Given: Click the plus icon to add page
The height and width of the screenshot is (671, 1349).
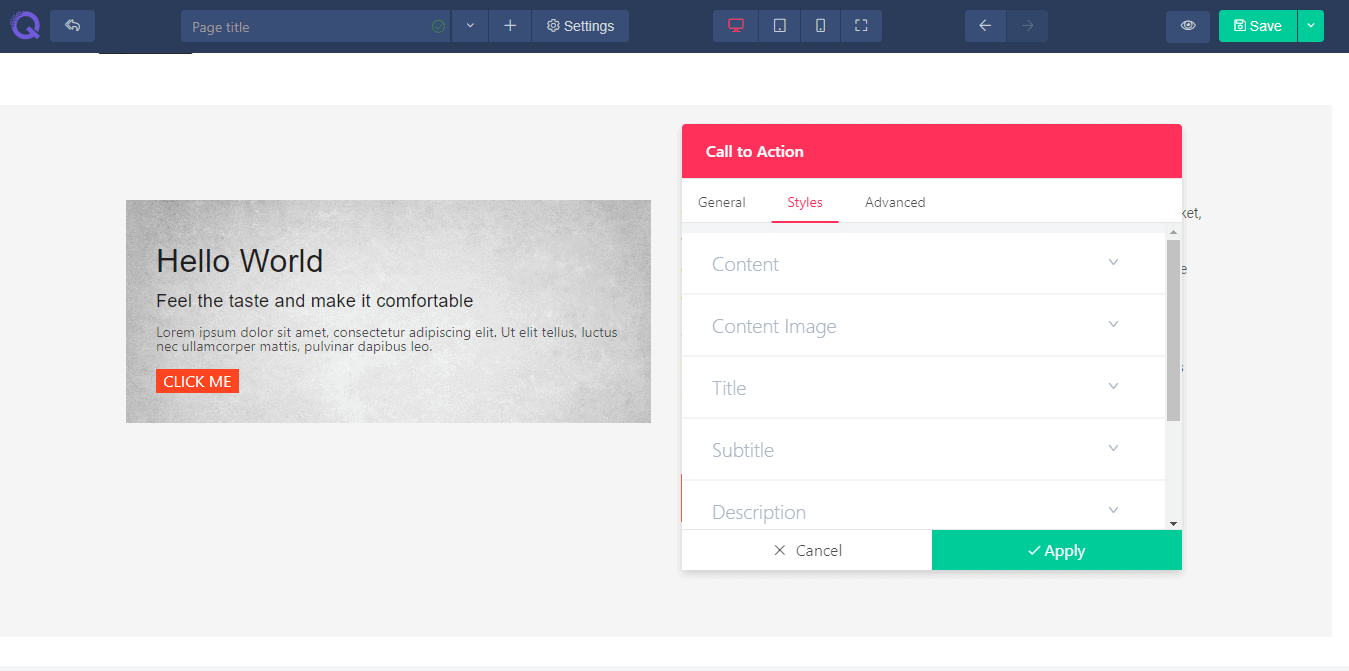Looking at the screenshot, I should [x=510, y=26].
